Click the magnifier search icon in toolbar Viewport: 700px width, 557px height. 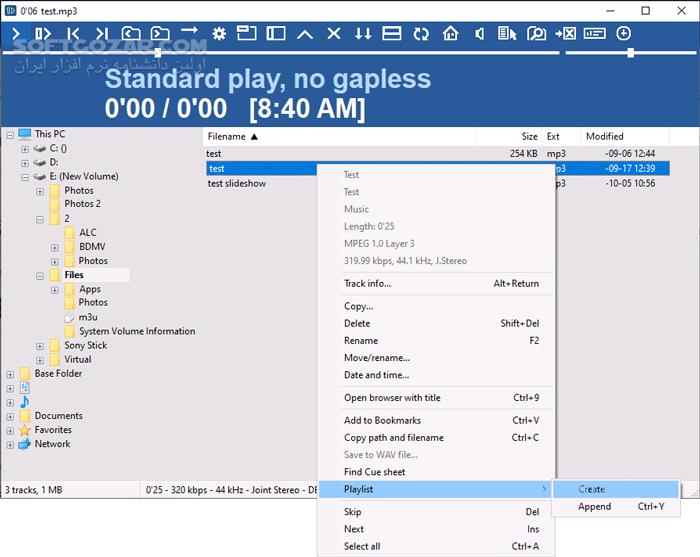[x=537, y=34]
